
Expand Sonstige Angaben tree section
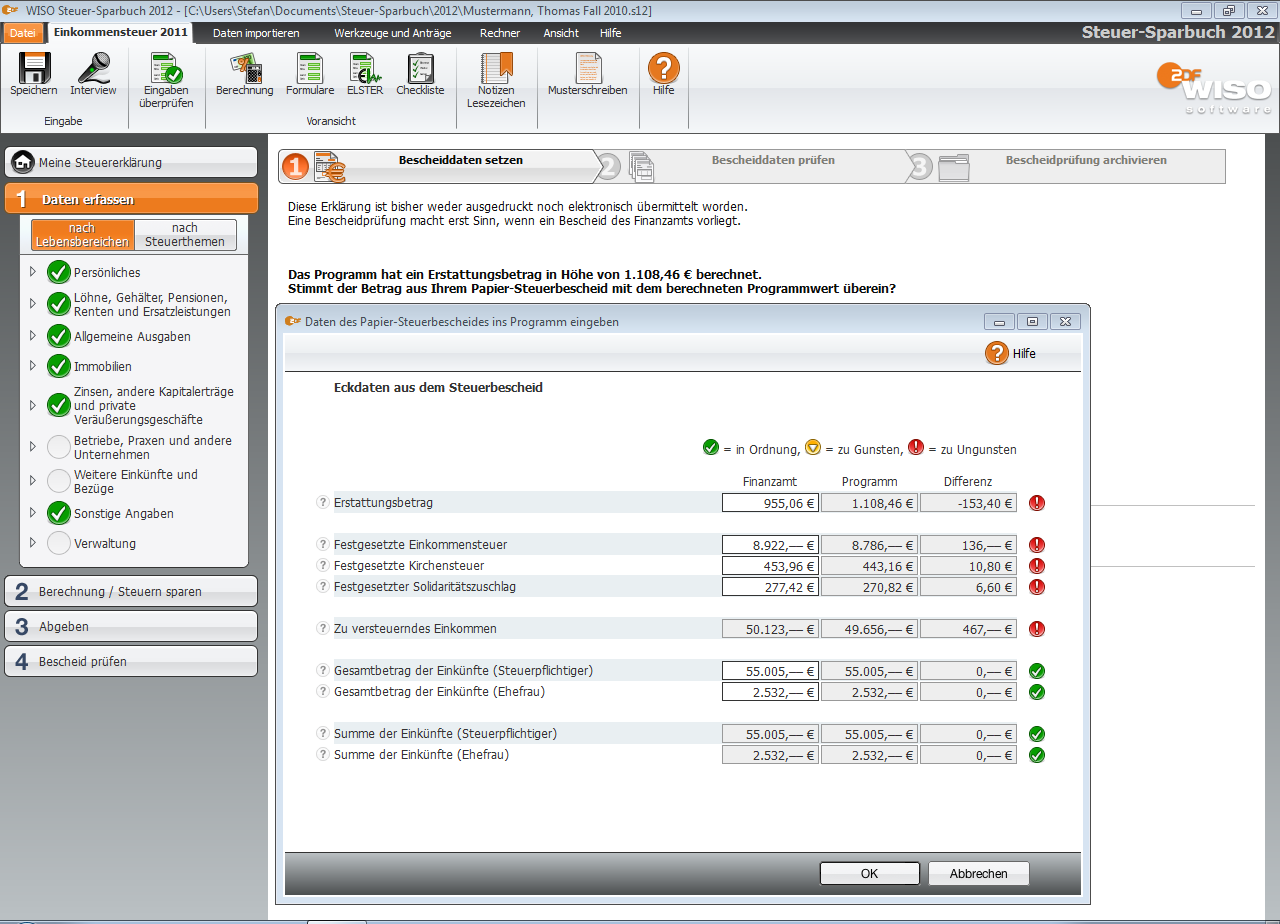(32, 513)
